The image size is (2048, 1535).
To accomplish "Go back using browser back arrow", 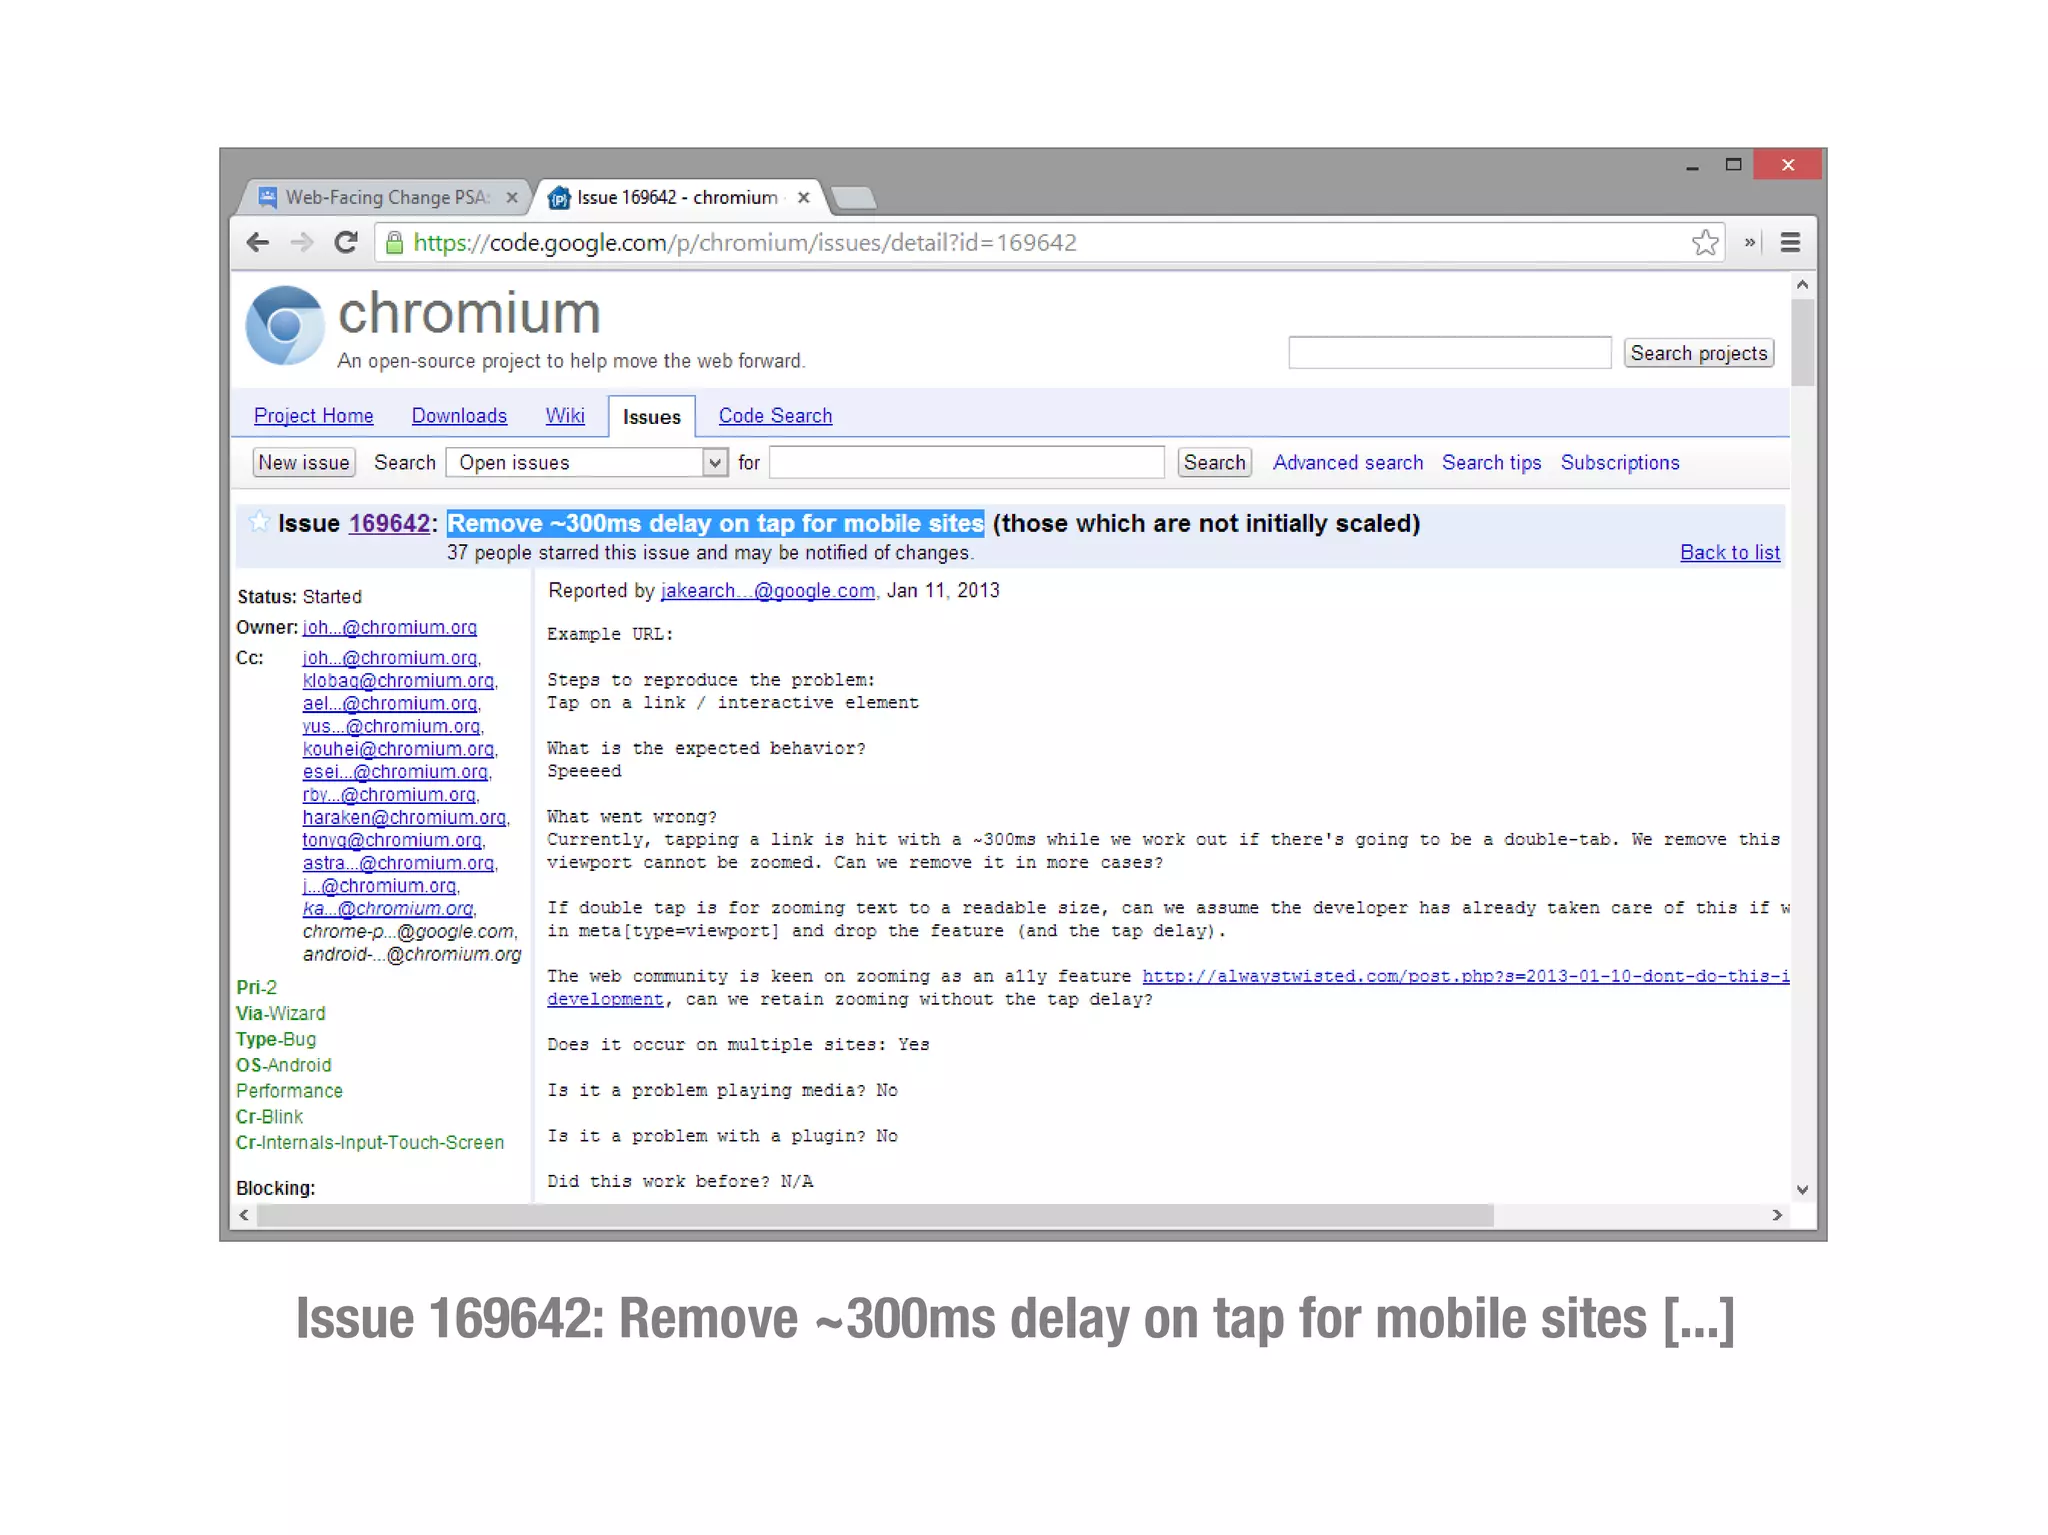I will tap(258, 242).
